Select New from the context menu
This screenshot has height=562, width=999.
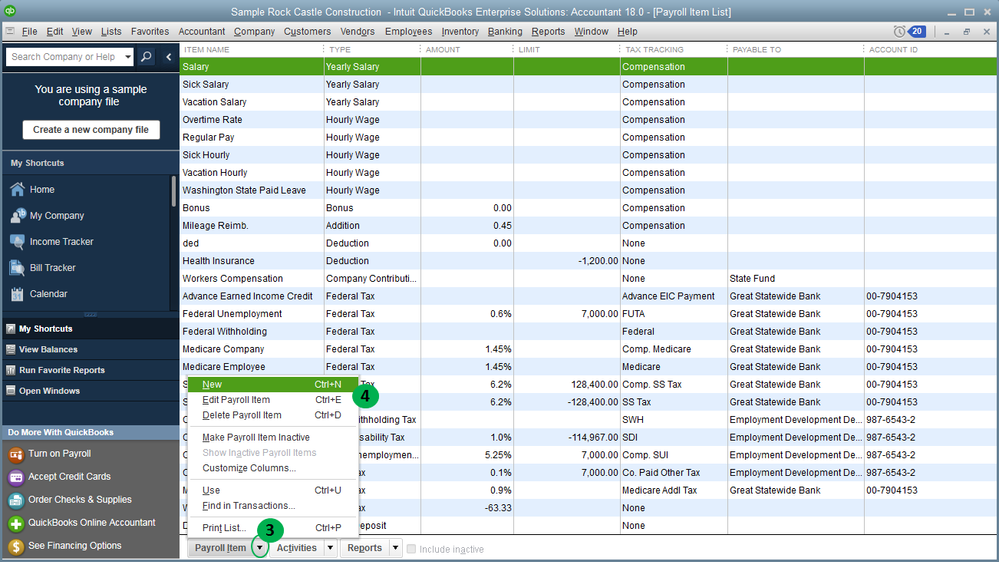[212, 384]
